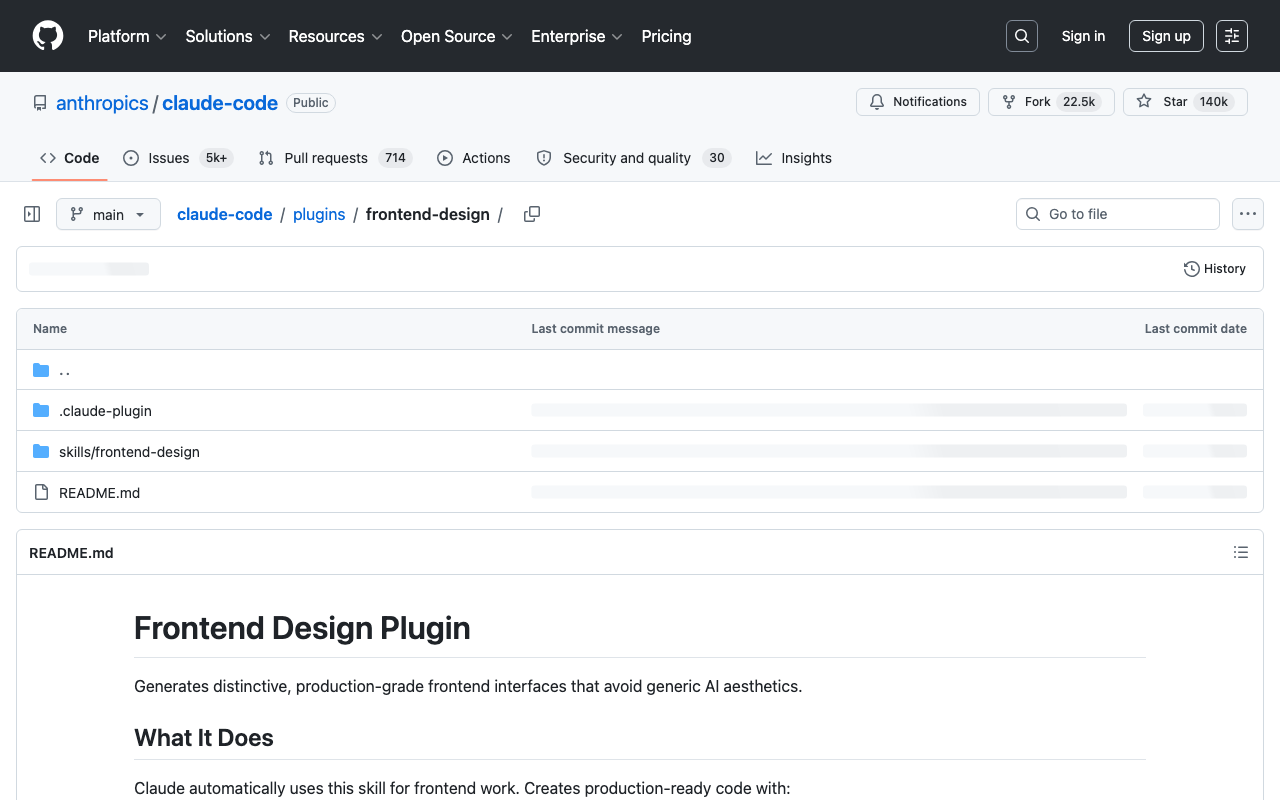The image size is (1280, 800).
Task: Click the repository icon before anthropics
Action: click(x=40, y=103)
